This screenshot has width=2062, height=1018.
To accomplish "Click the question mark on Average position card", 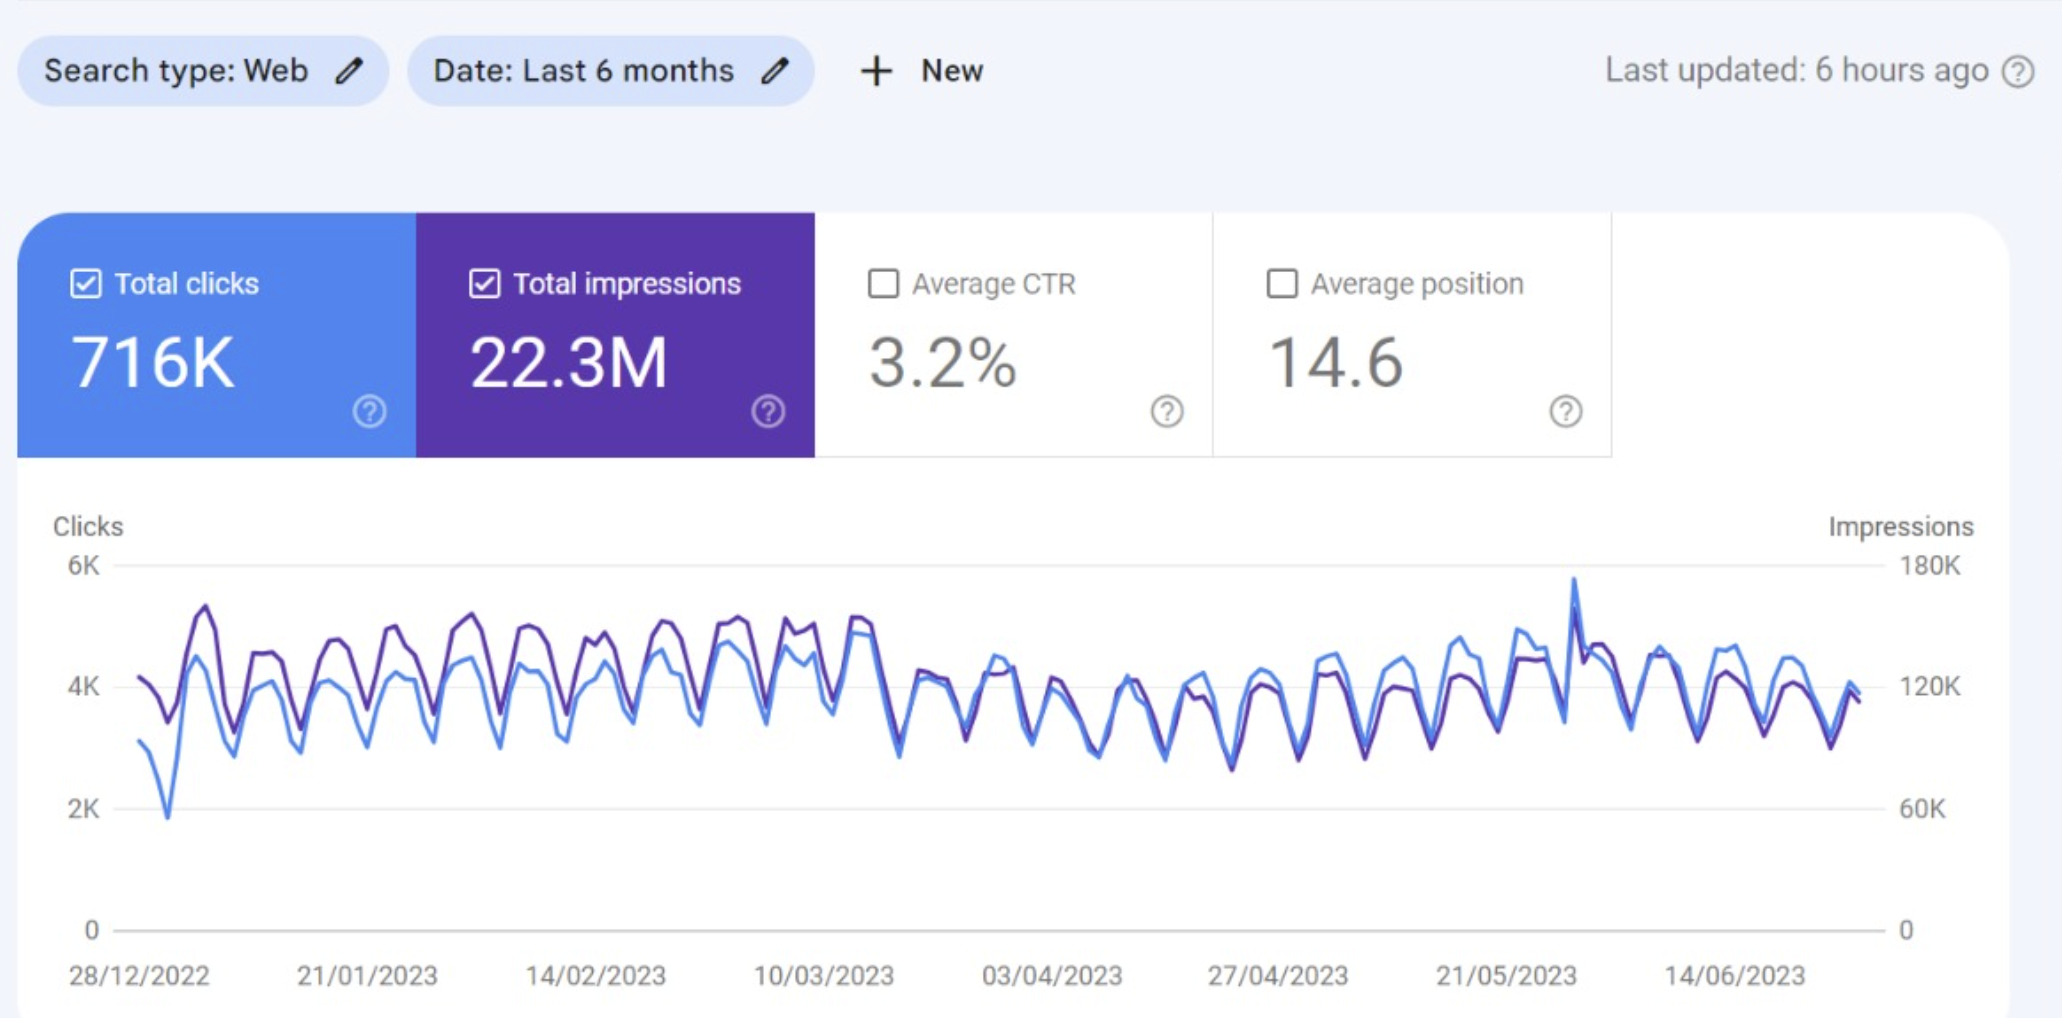I will 1565,411.
